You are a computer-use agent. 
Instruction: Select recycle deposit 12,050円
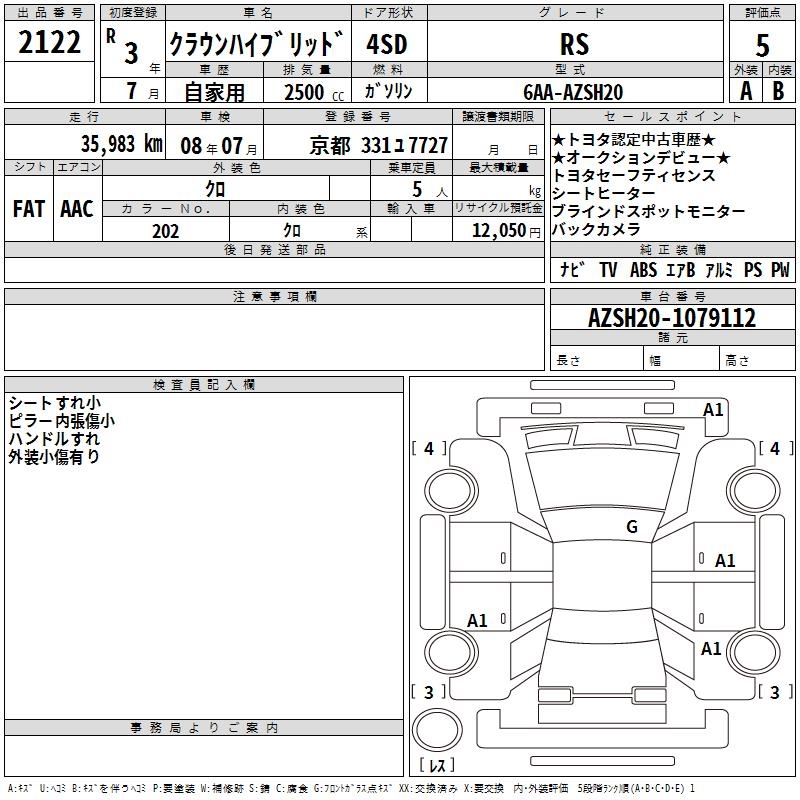pyautogui.click(x=506, y=231)
